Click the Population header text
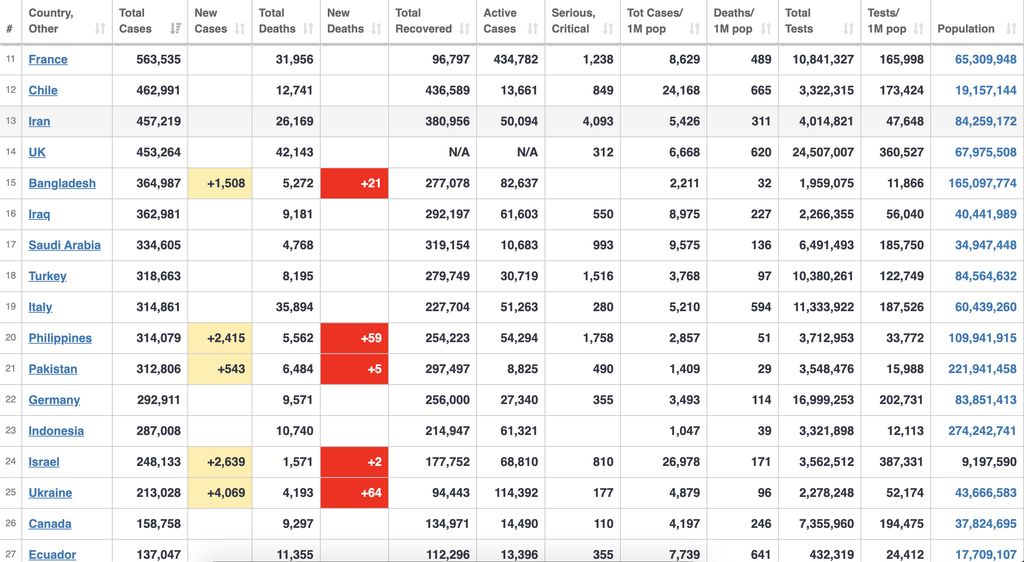 tap(966, 29)
